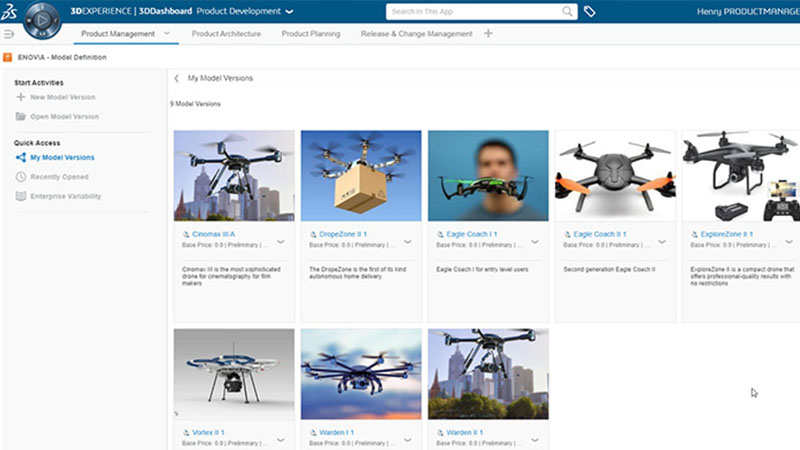Open the Vortex II 1 model link
The width and height of the screenshot is (800, 450).
click(208, 433)
